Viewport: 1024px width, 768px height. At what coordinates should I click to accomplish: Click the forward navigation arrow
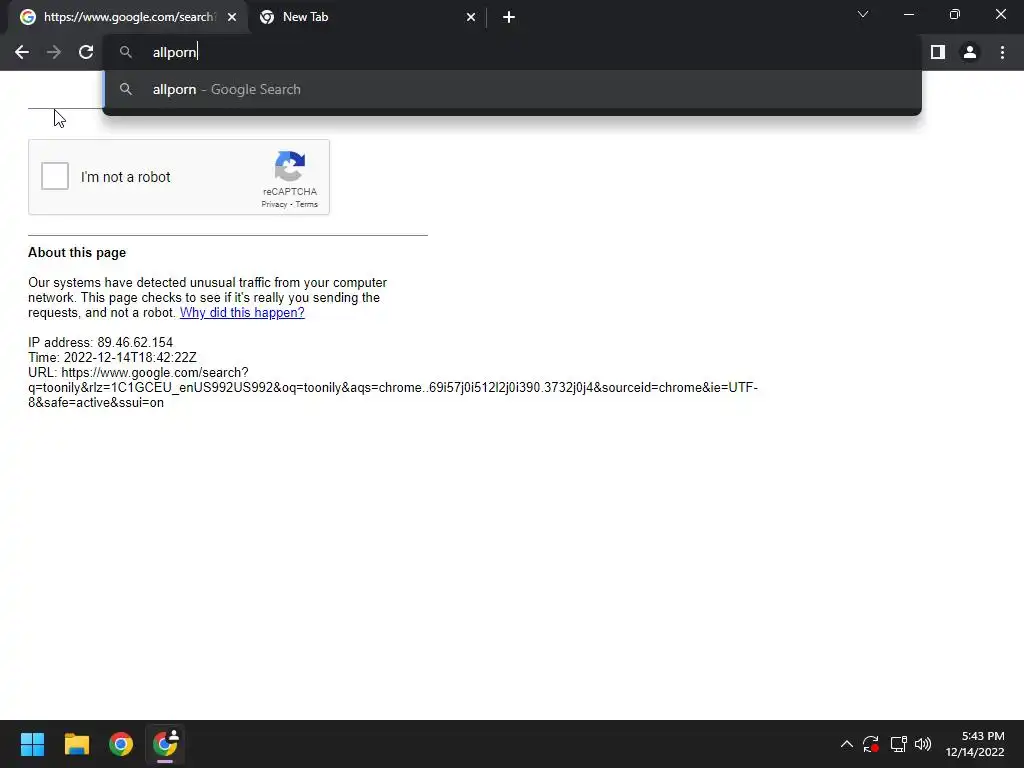point(54,52)
